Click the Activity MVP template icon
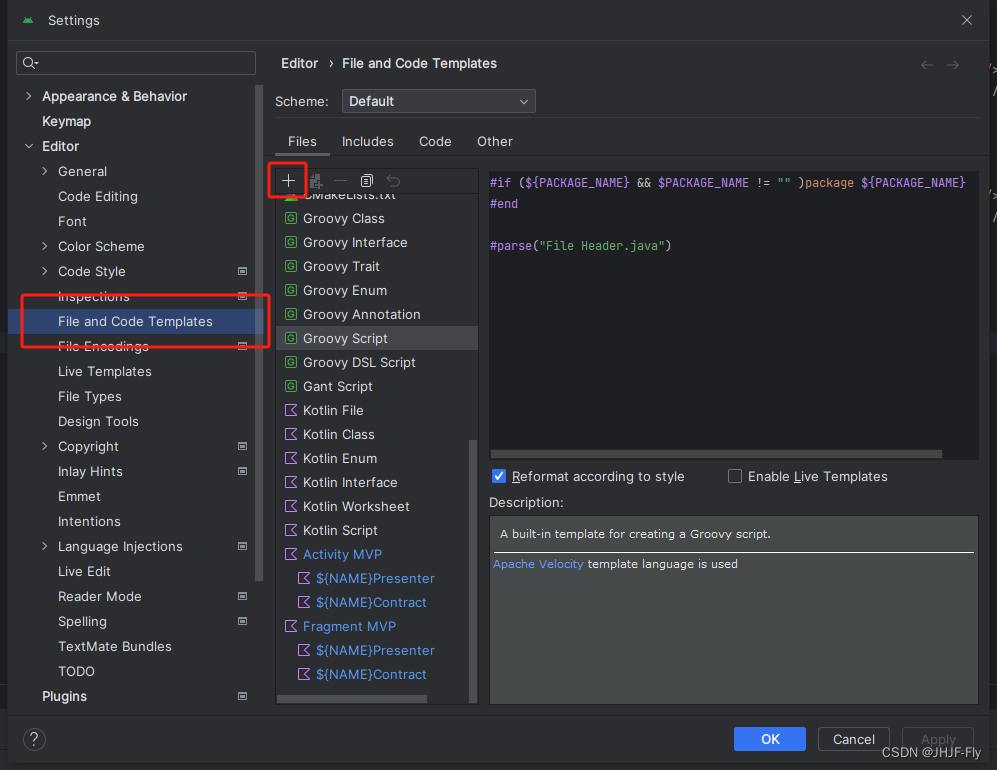Screen dimensions: 997x770 click(x=291, y=554)
